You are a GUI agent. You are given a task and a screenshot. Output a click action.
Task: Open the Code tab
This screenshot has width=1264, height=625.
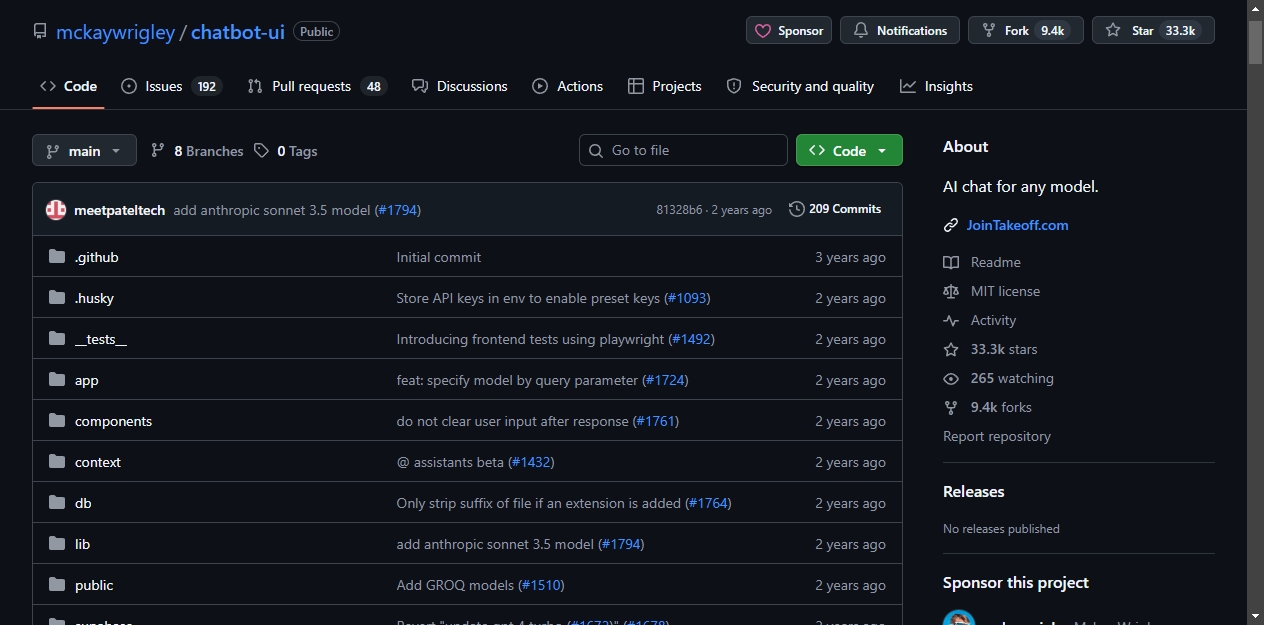click(68, 86)
